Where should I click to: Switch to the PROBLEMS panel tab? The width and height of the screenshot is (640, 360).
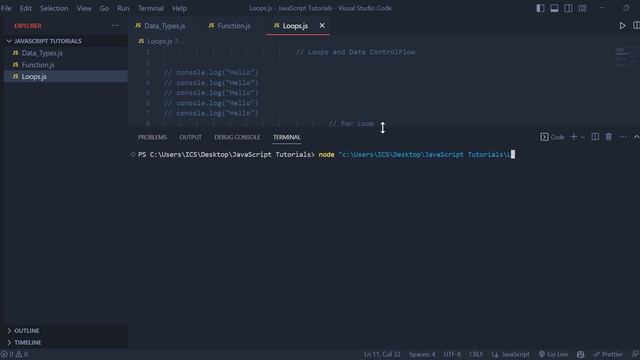point(152,137)
